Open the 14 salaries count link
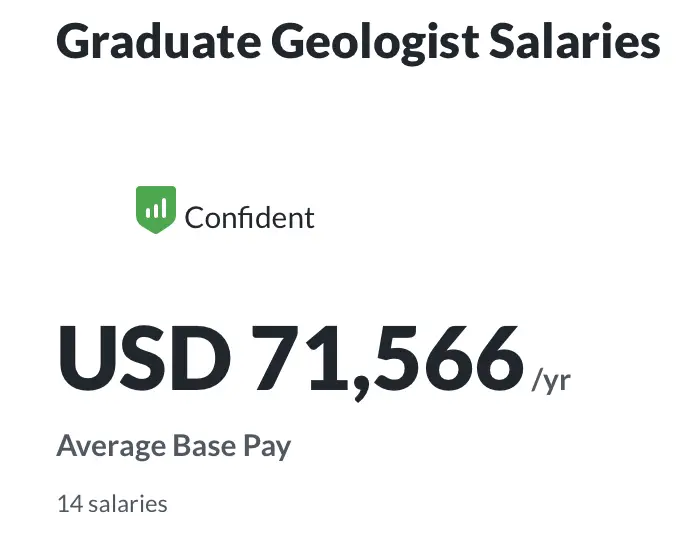Screen dimensions: 694x552 112,504
